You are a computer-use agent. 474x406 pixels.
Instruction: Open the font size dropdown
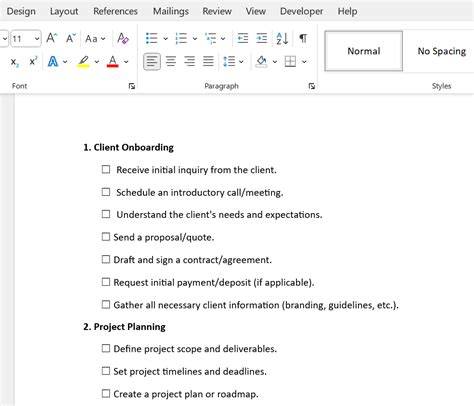pos(37,39)
